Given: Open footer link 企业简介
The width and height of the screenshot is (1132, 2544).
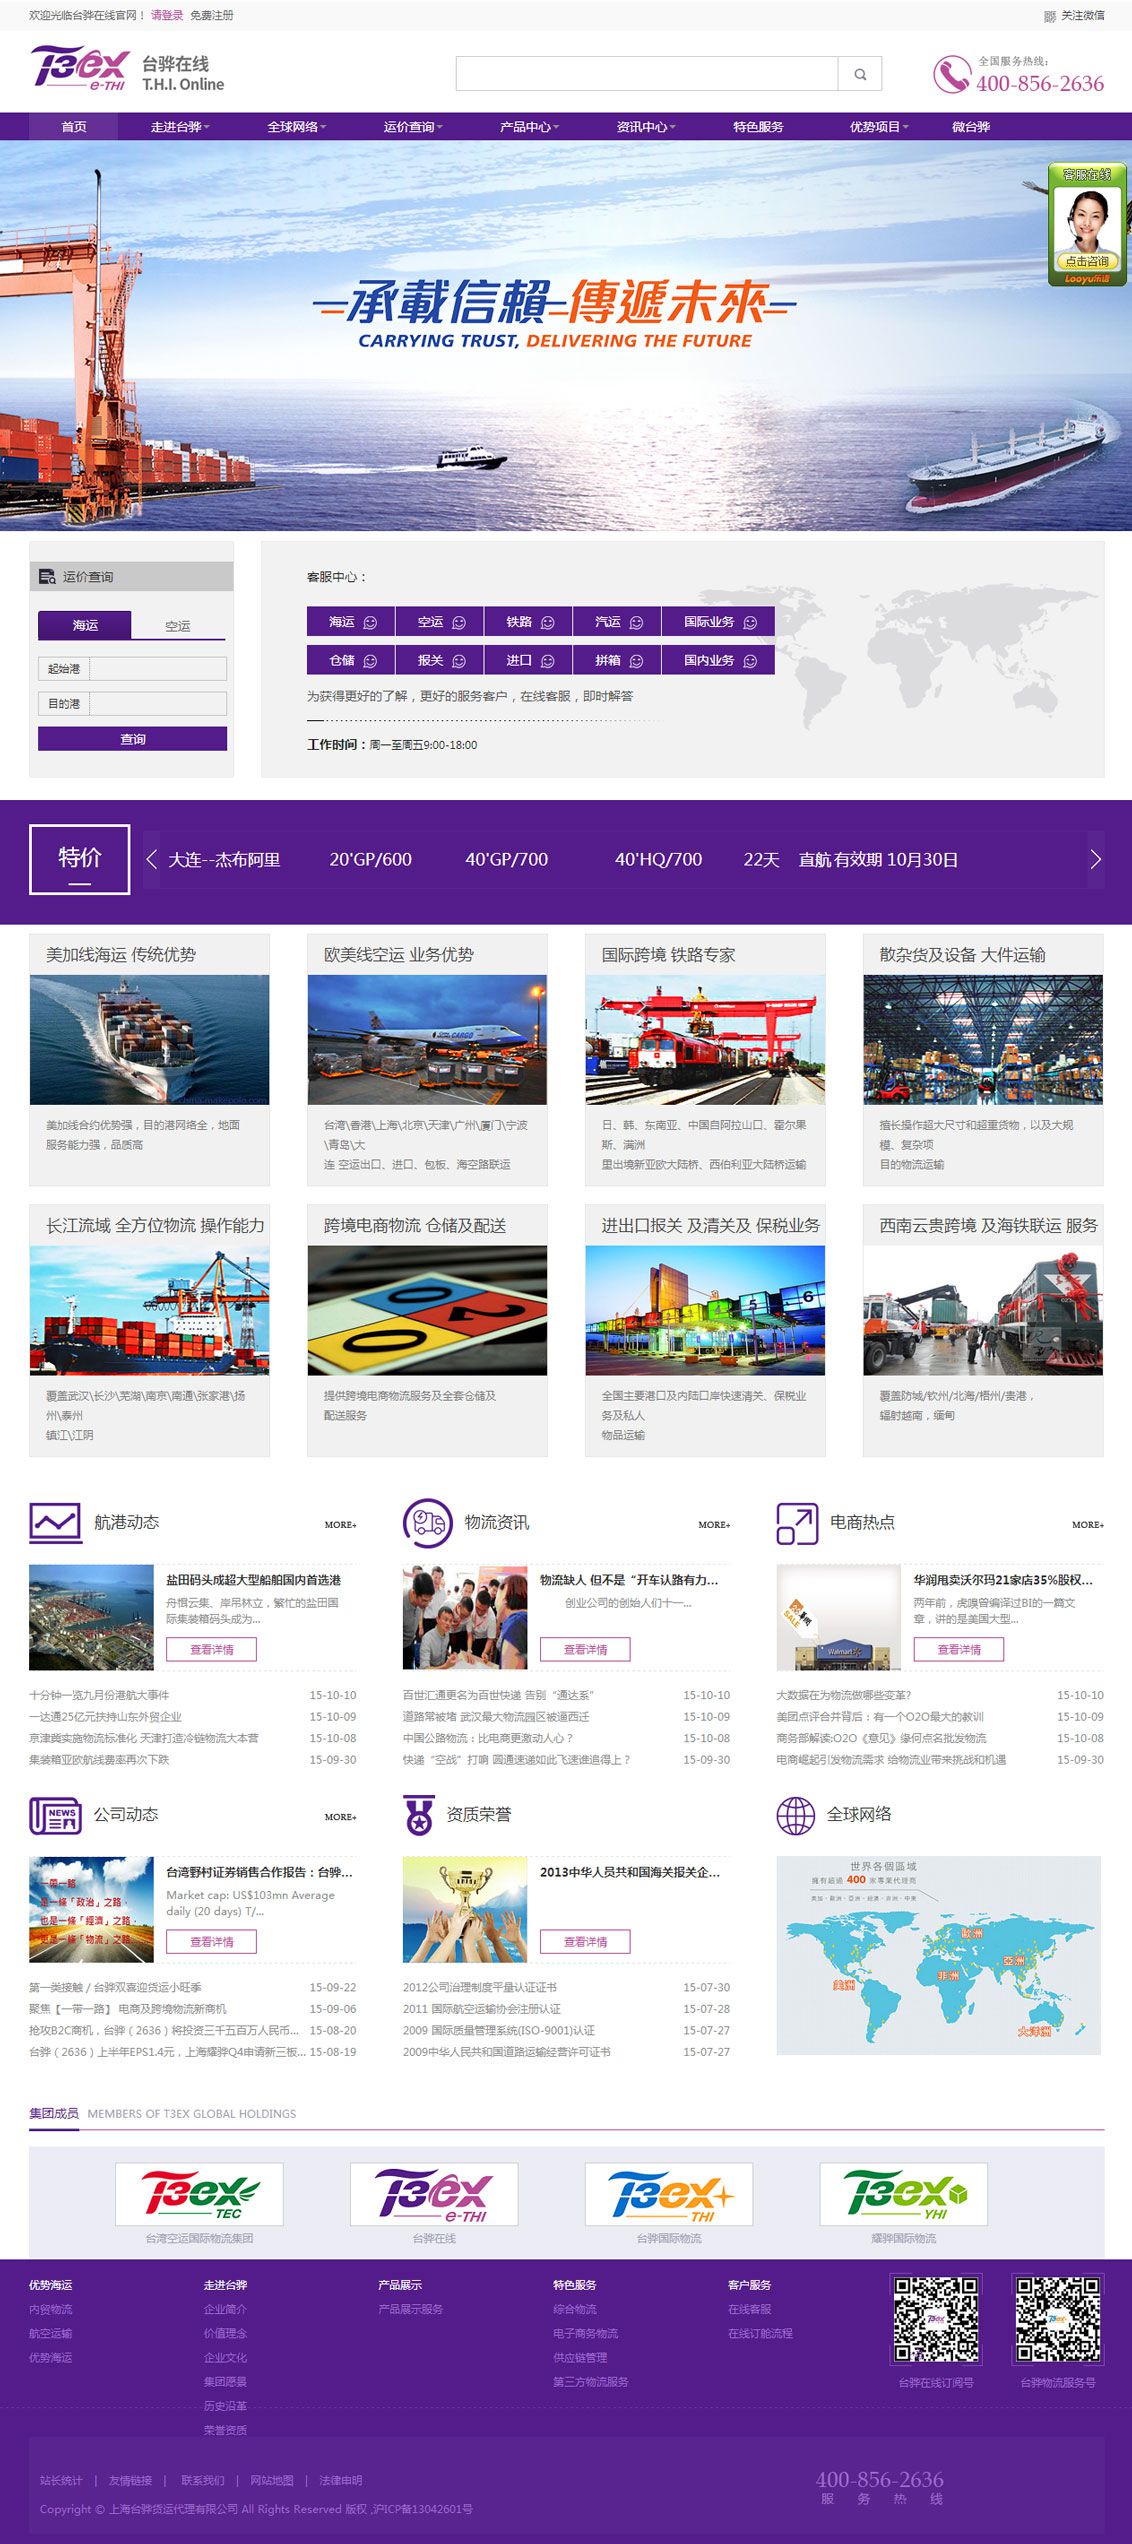Looking at the screenshot, I should pos(225,2309).
